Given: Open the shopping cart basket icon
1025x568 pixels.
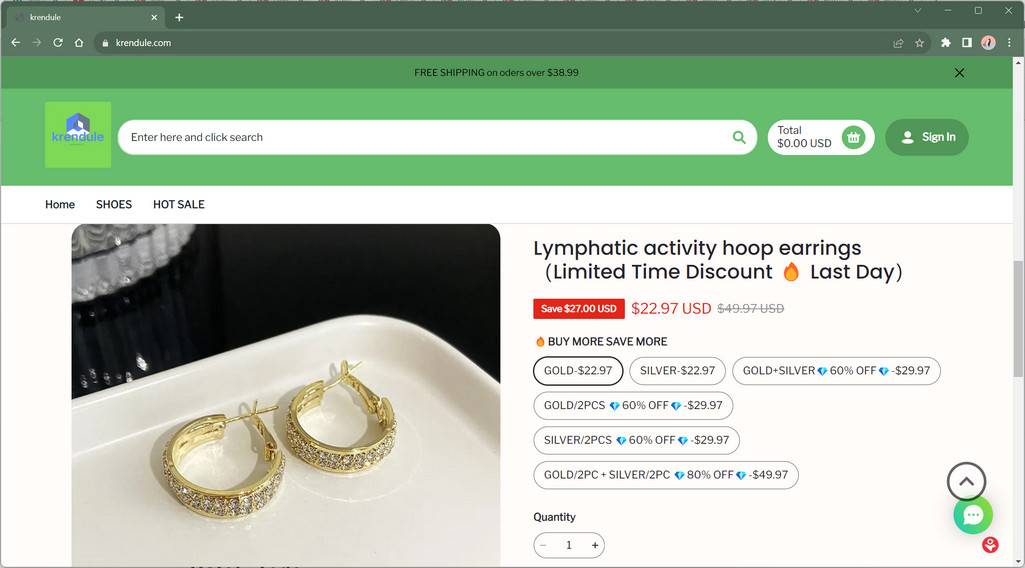Looking at the screenshot, I should pos(853,138).
